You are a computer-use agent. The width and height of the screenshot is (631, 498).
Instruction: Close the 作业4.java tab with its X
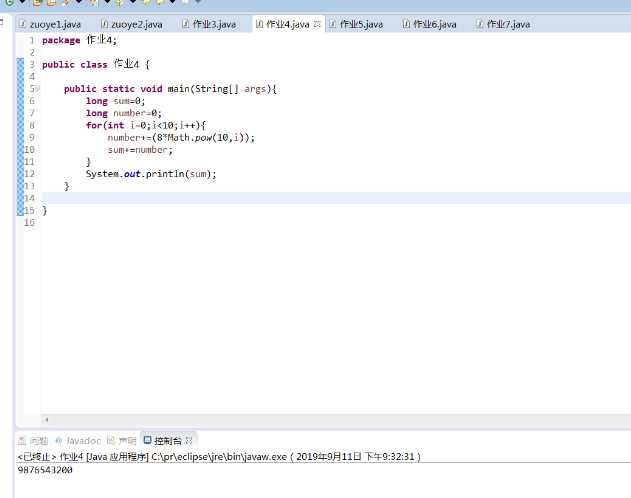(317, 24)
